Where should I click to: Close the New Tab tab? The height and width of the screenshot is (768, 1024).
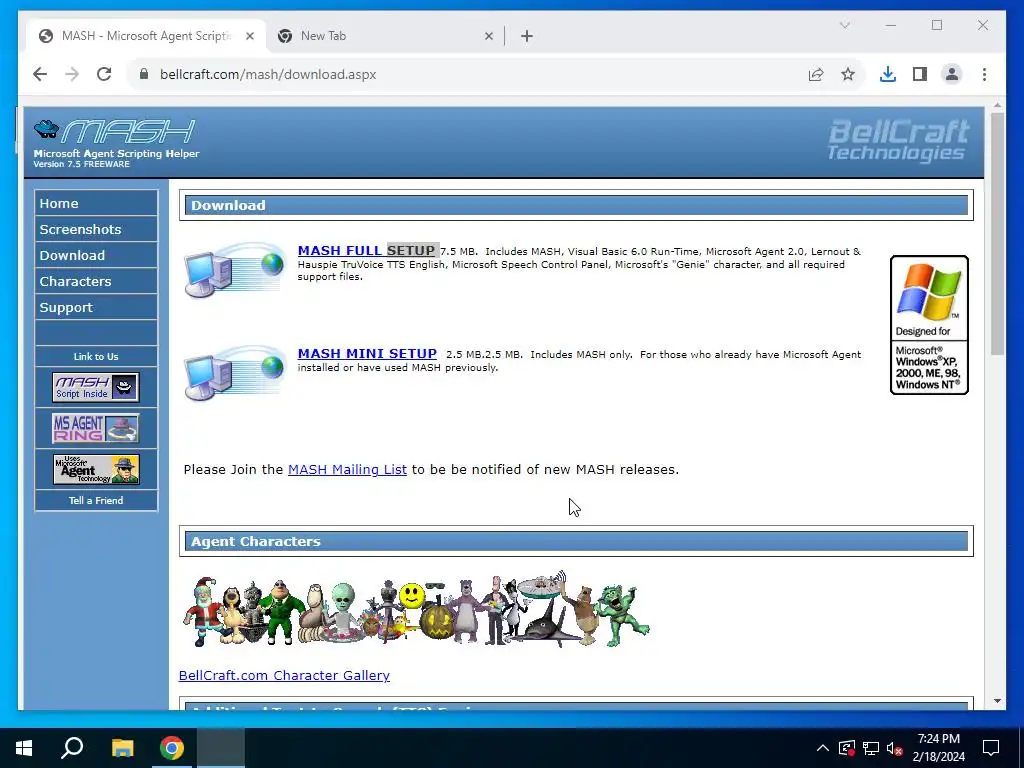tap(488, 37)
